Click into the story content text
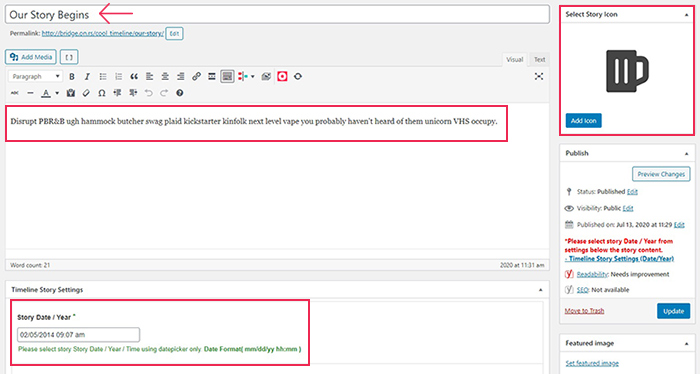This screenshot has height=374, width=700. click(x=254, y=121)
